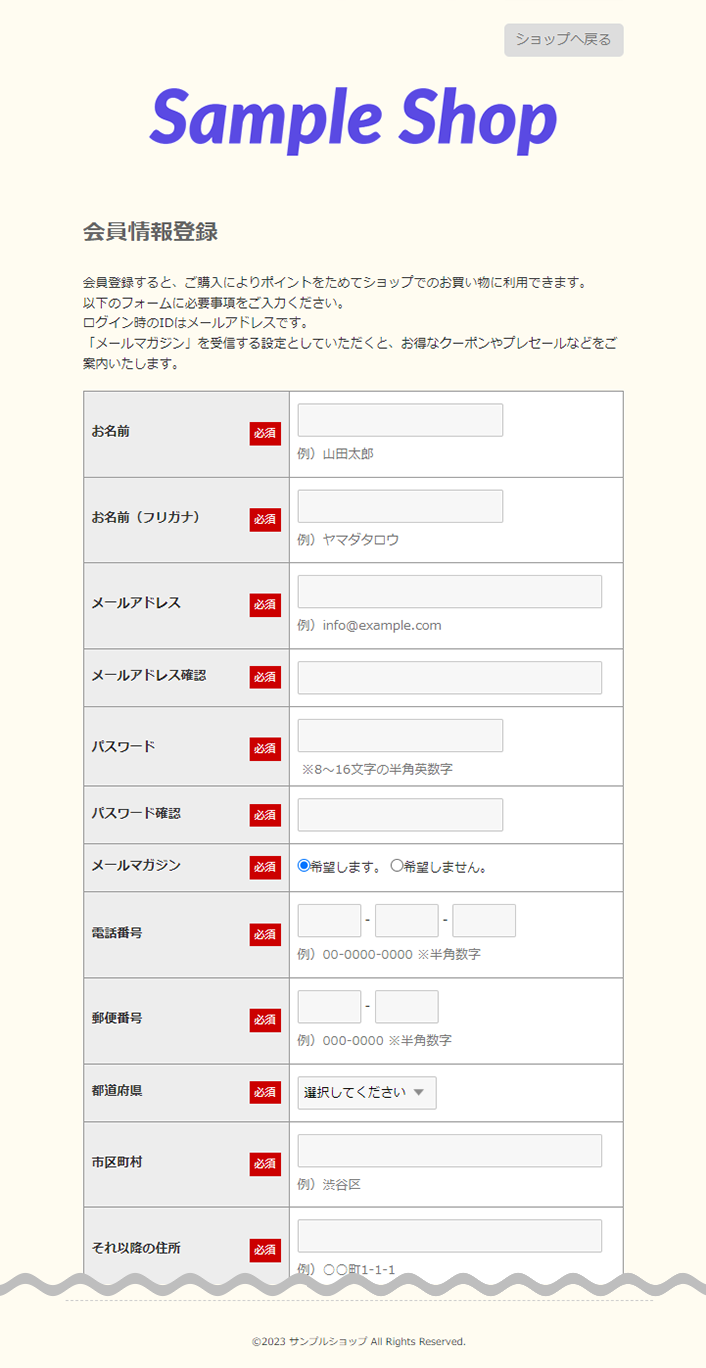Click the 必須 badge next to パスワード

point(265,749)
